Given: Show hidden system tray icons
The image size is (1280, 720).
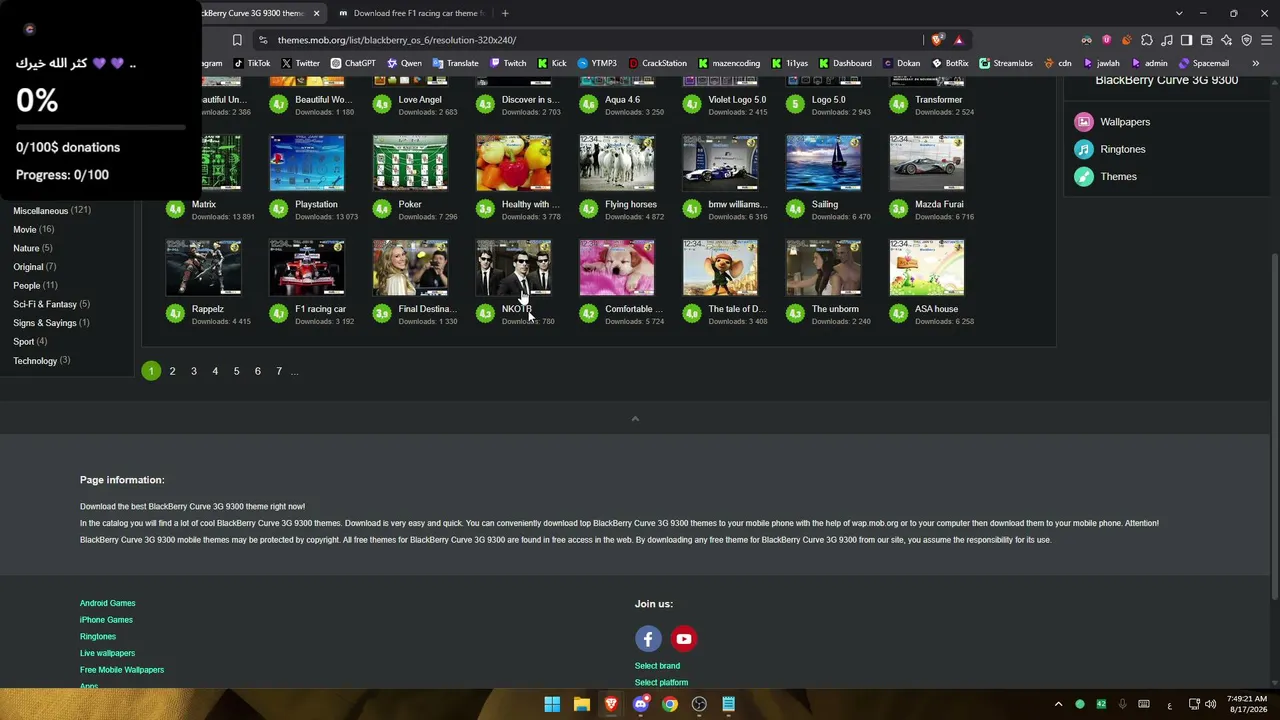Looking at the screenshot, I should [x=1058, y=704].
